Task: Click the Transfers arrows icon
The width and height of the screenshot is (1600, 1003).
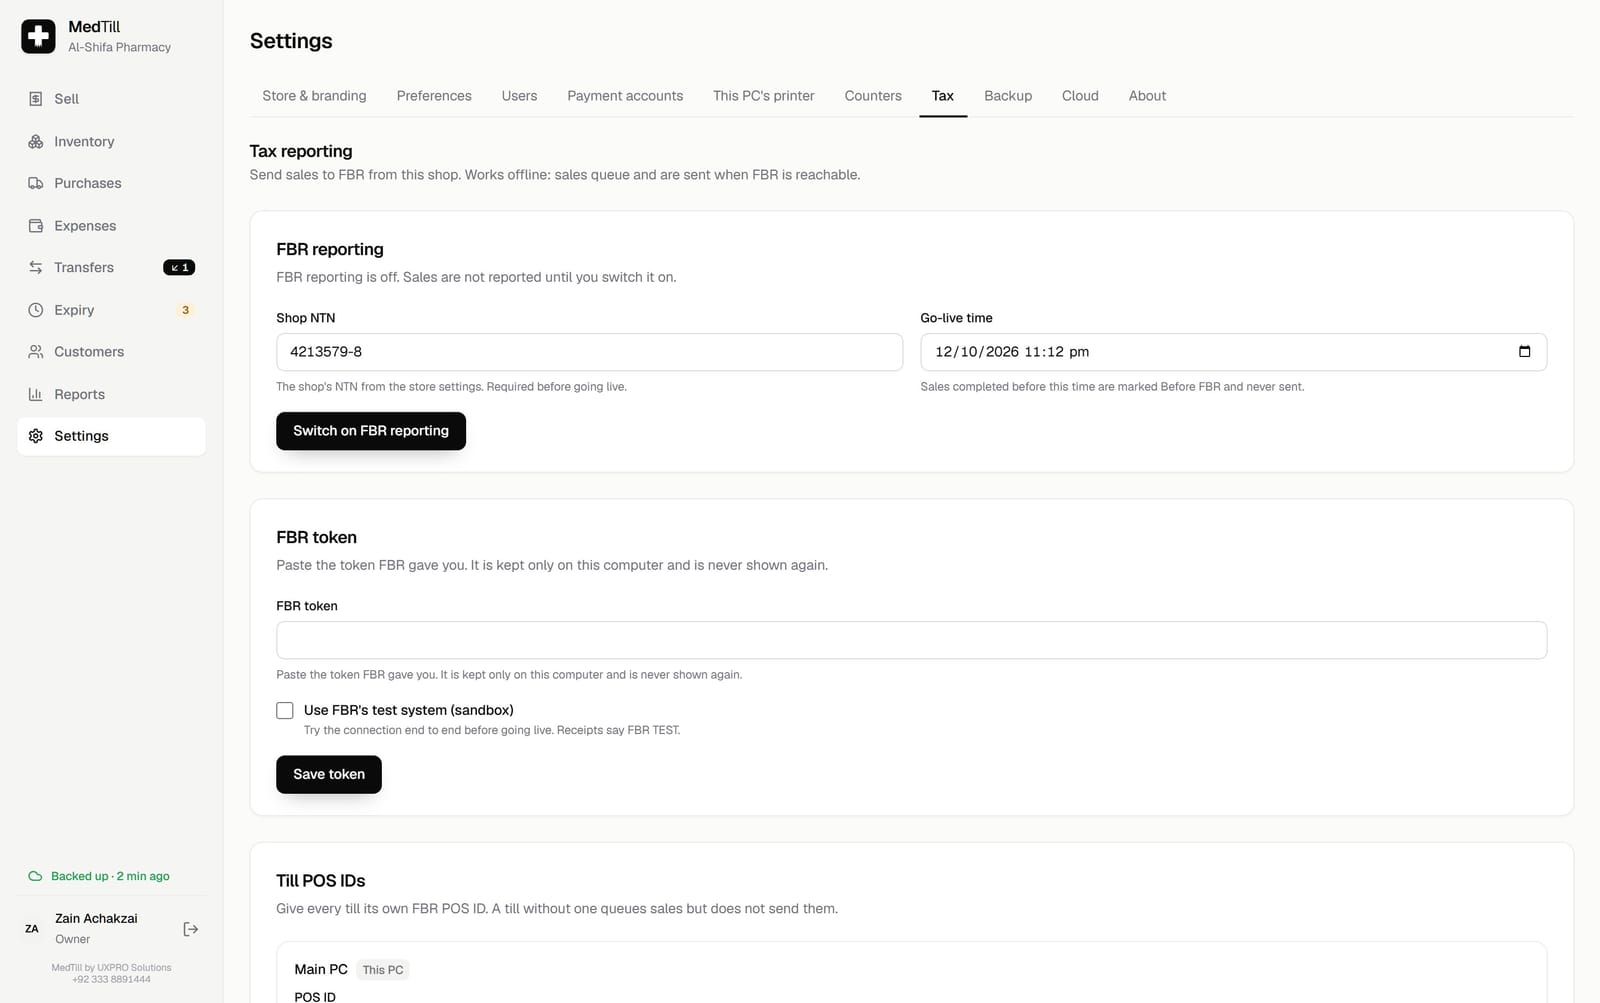Action: coord(36,268)
